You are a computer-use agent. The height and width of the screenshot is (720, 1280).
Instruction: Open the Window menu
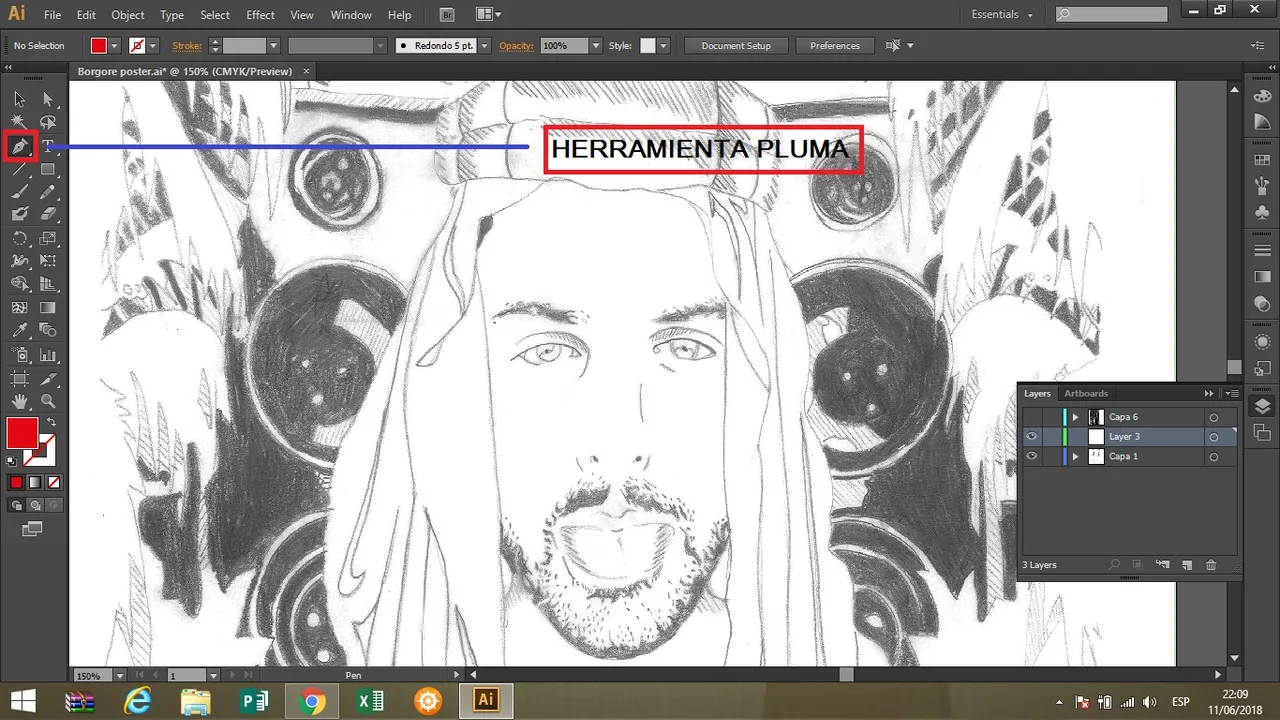pyautogui.click(x=351, y=15)
